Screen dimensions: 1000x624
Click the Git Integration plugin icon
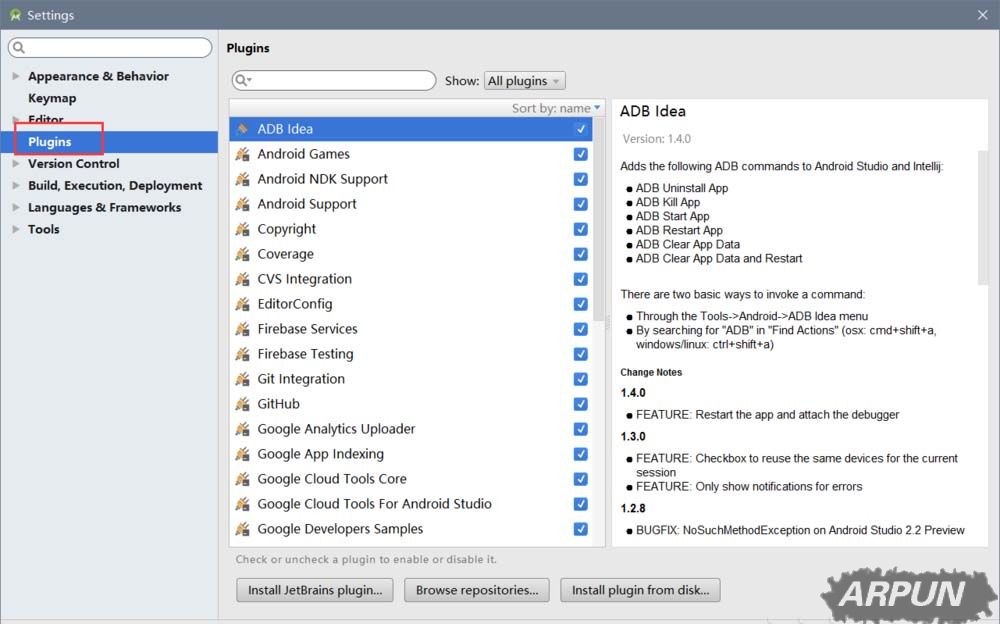[242, 379]
